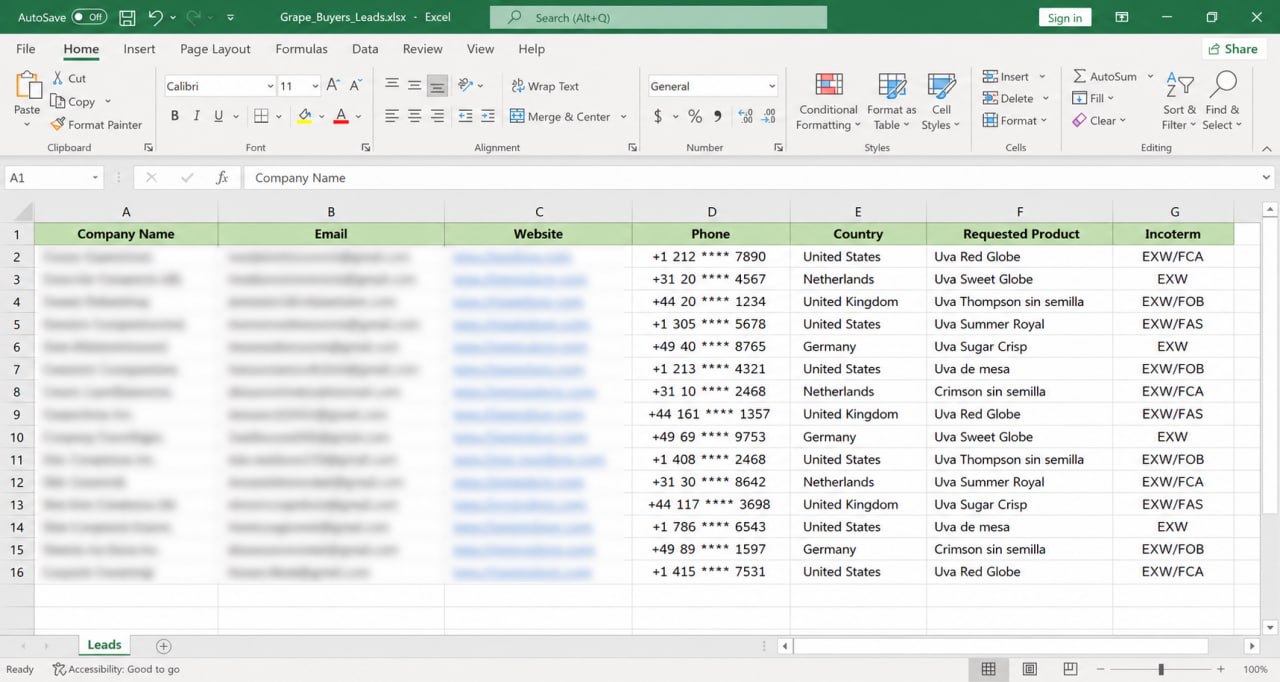Switch to the Formulas tab
This screenshot has height=682, width=1280.
click(301, 49)
